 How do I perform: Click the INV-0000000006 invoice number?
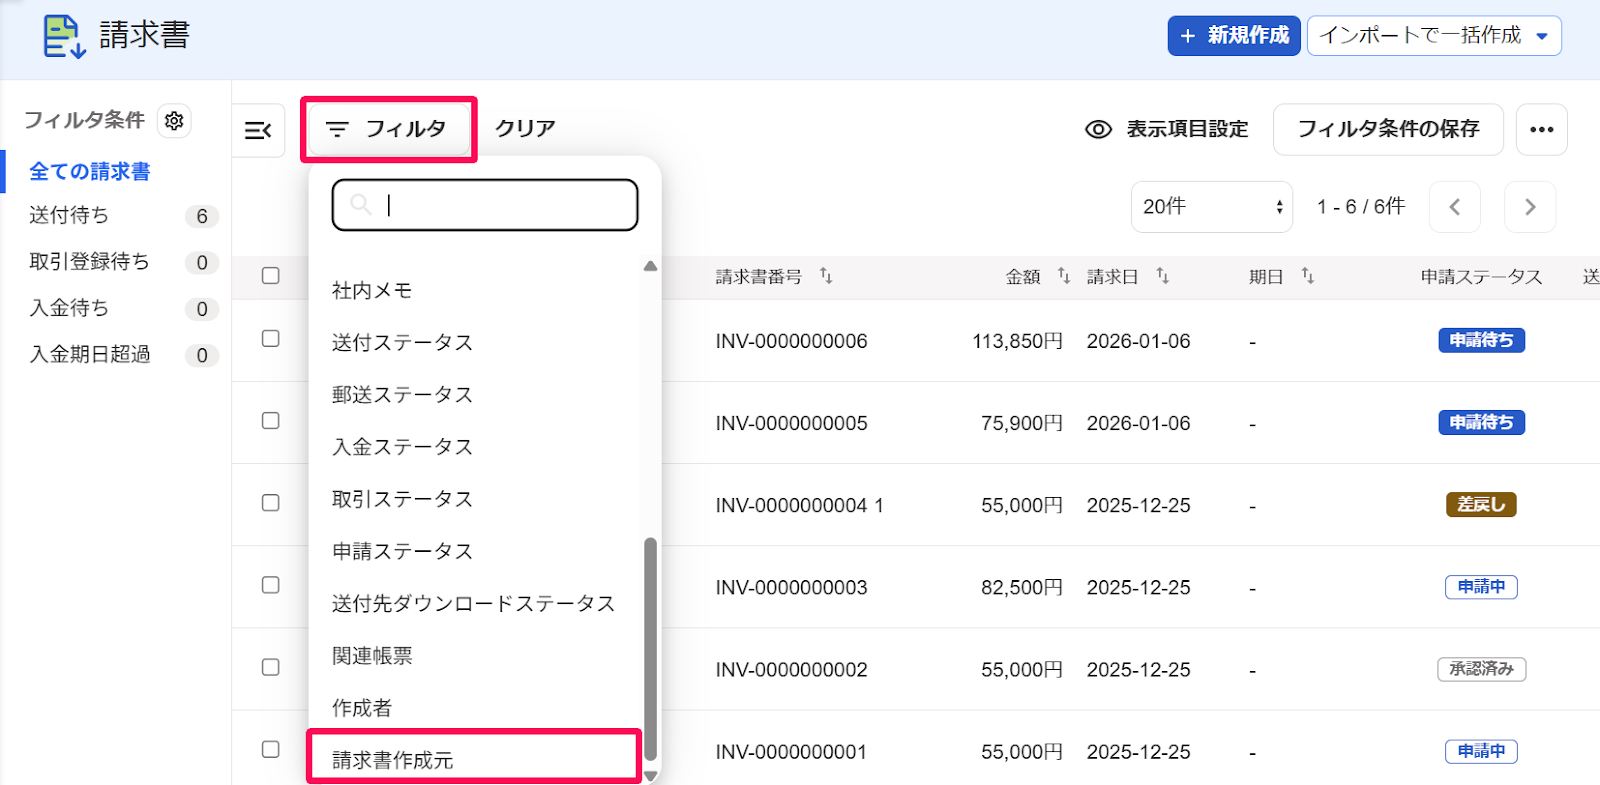click(791, 341)
